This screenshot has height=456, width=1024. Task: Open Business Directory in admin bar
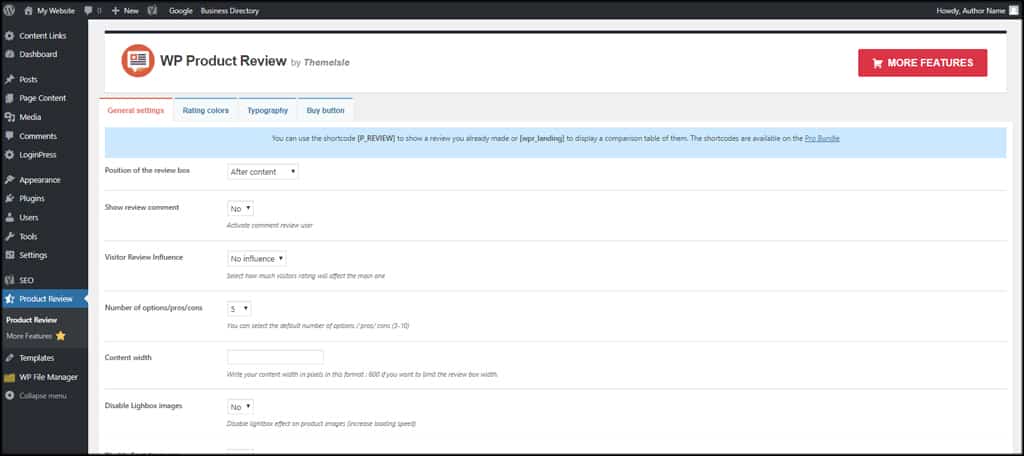point(230,11)
